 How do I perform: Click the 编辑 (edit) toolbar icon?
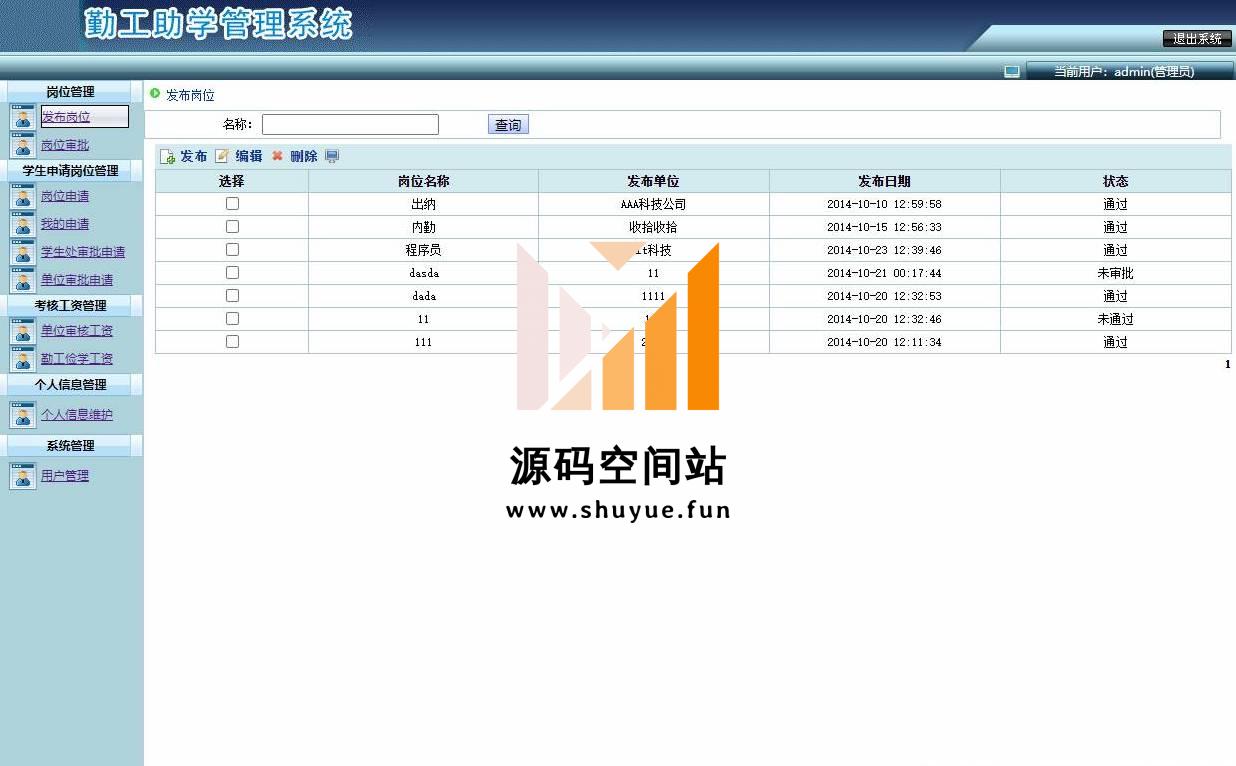(222, 156)
